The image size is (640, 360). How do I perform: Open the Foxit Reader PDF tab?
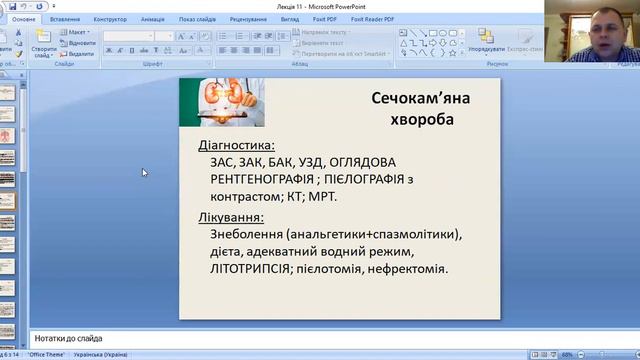372,19
